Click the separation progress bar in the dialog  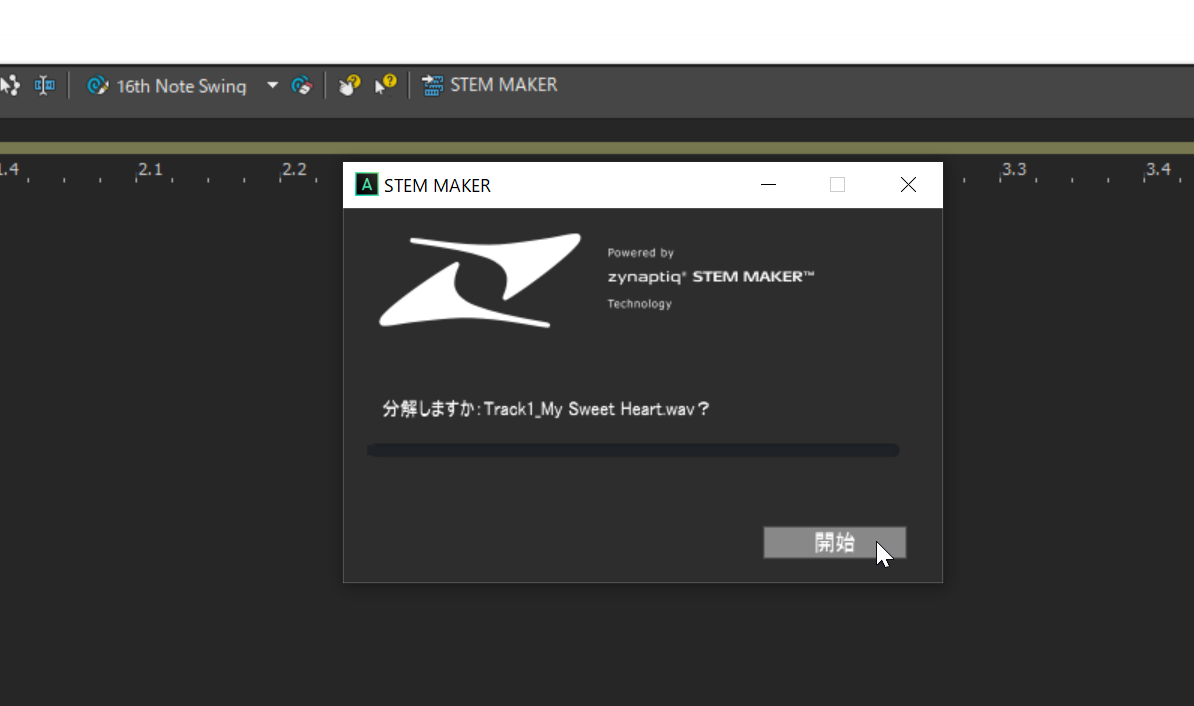(633, 450)
